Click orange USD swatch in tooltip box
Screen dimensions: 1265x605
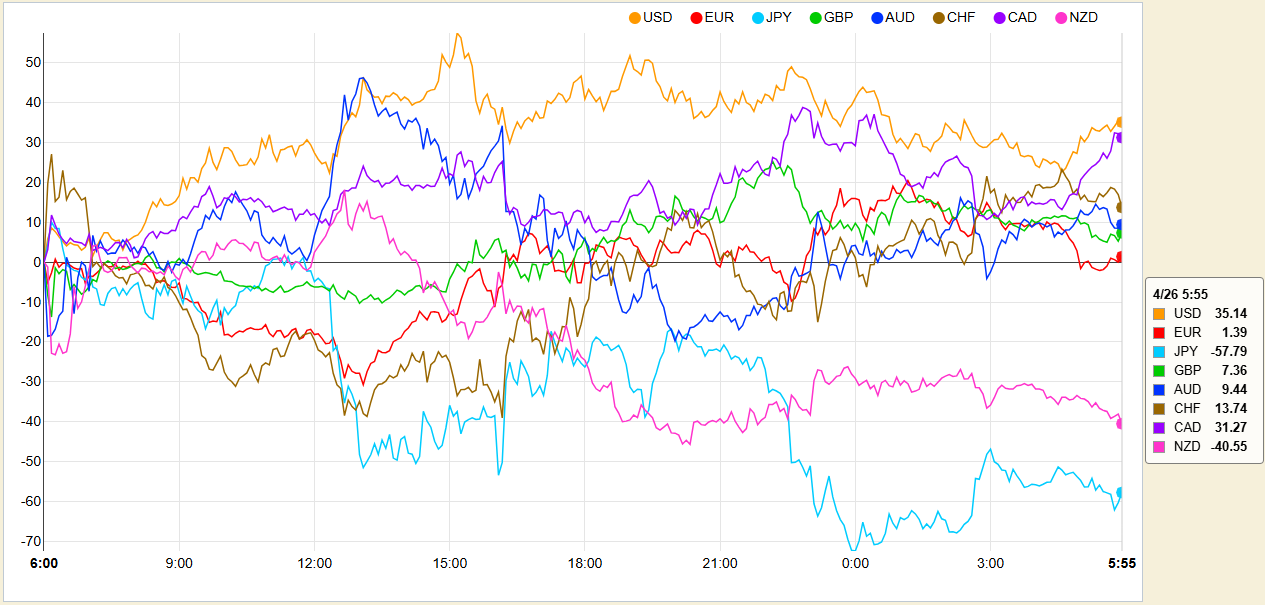[x=1159, y=314]
